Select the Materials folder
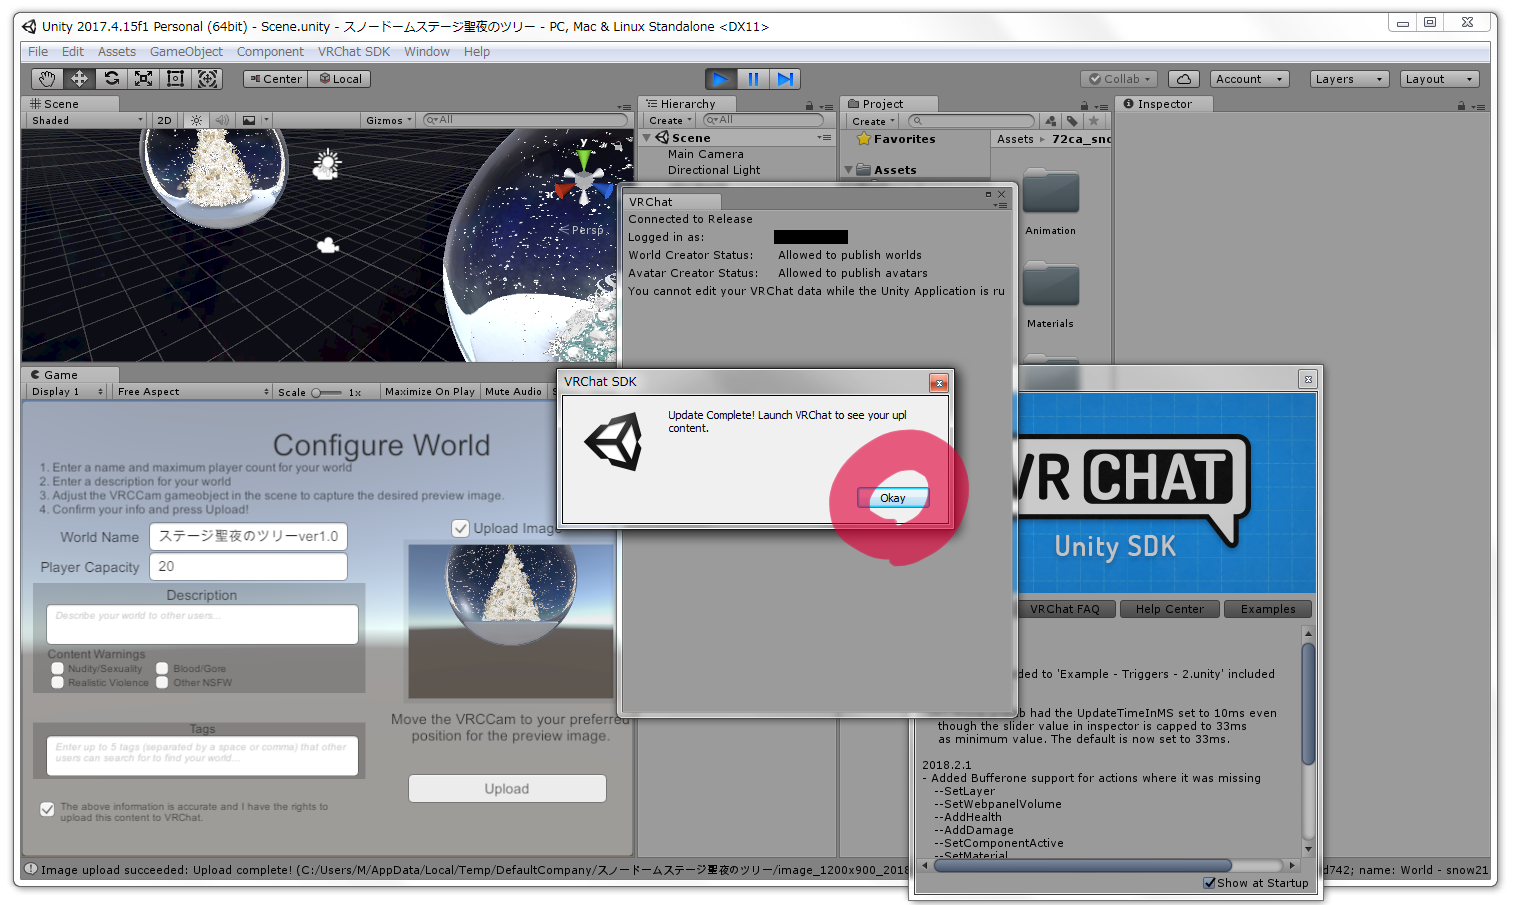Image resolution: width=1516 pixels, height=905 pixels. [x=1050, y=296]
